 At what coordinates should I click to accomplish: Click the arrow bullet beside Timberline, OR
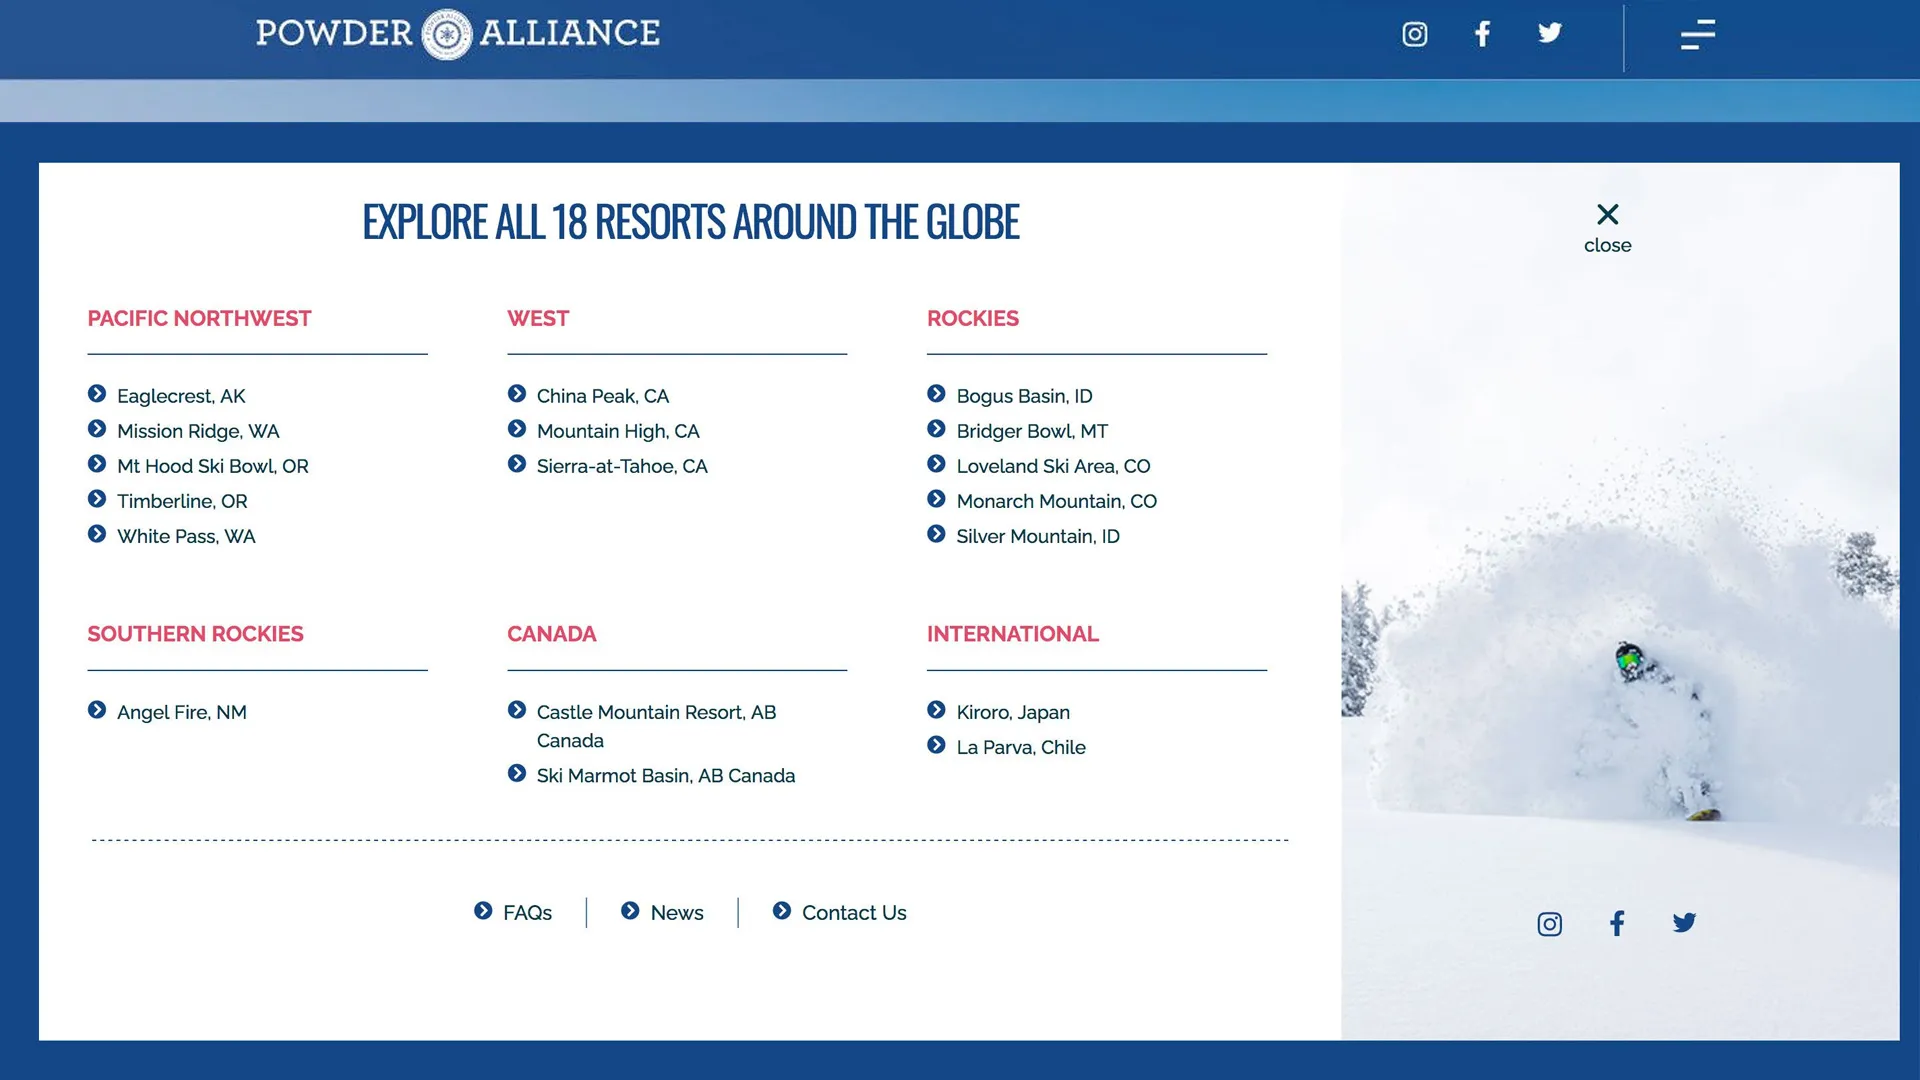(97, 499)
